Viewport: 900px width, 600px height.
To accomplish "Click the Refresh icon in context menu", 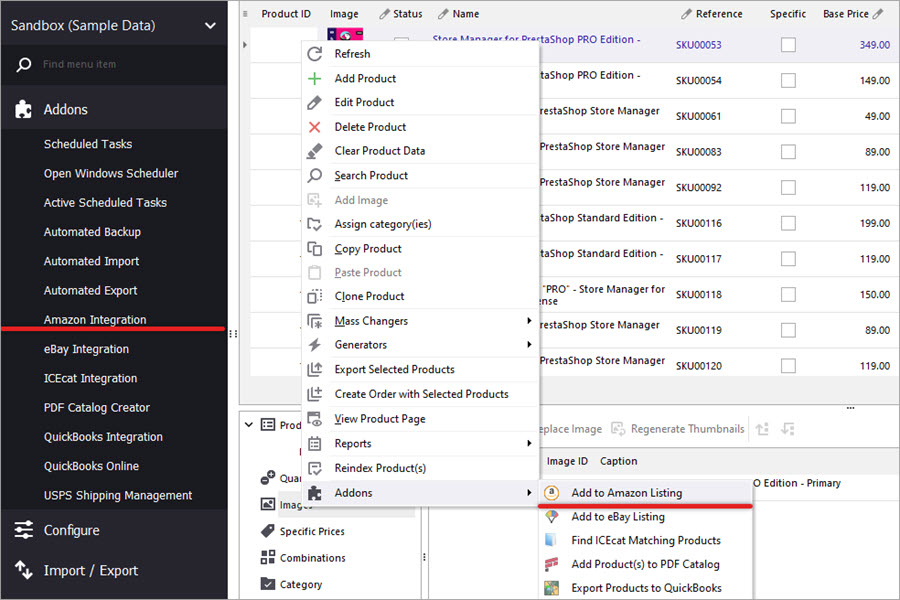I will click(x=315, y=54).
